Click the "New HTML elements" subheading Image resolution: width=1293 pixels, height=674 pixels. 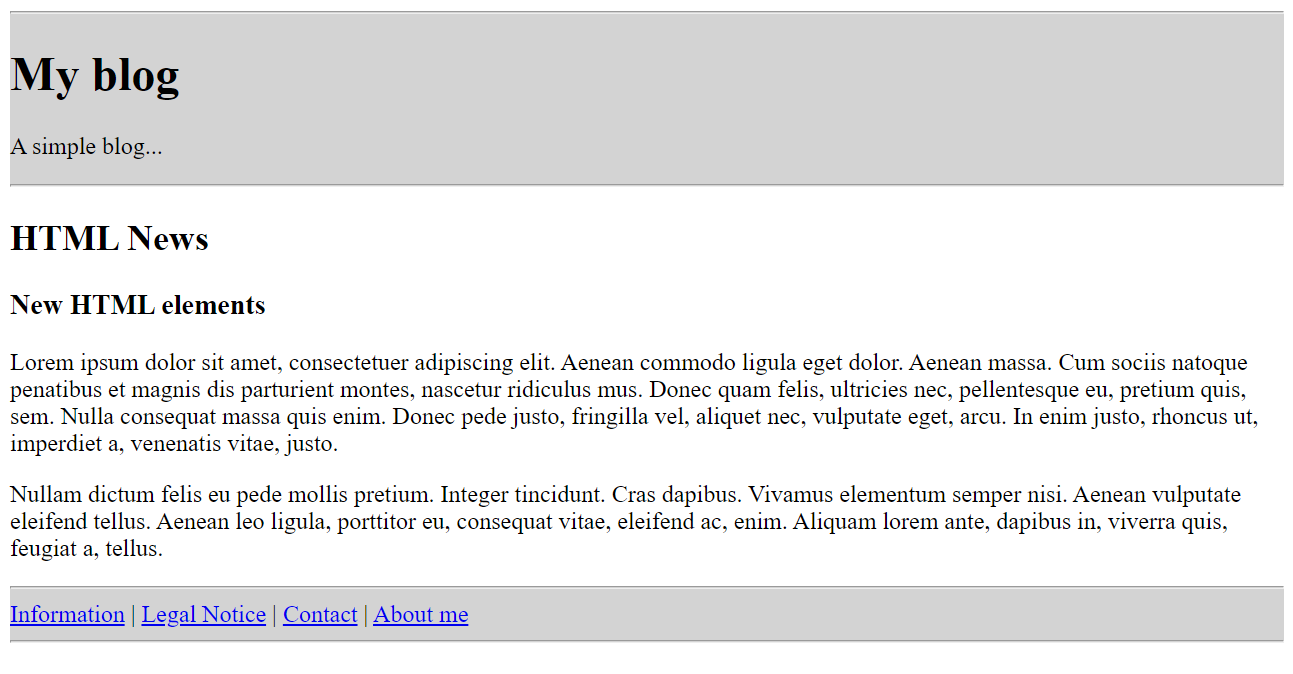(x=137, y=305)
